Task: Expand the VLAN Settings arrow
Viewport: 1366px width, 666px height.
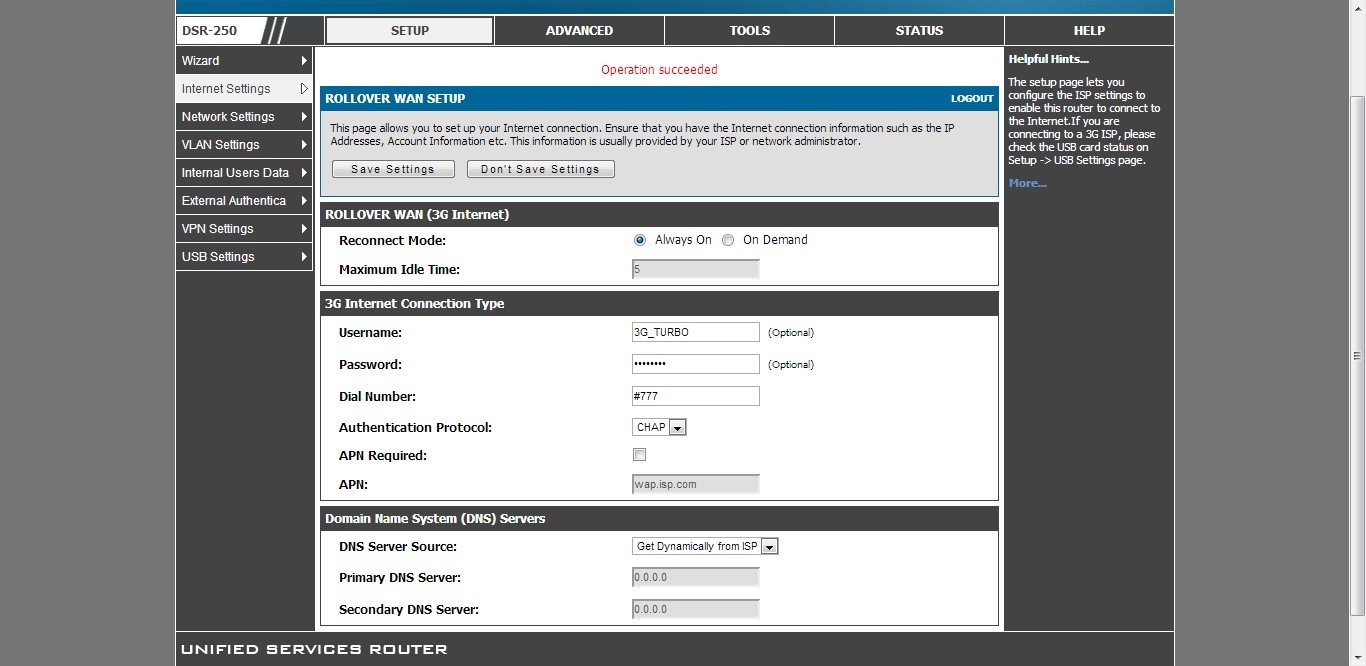Action: pos(304,145)
